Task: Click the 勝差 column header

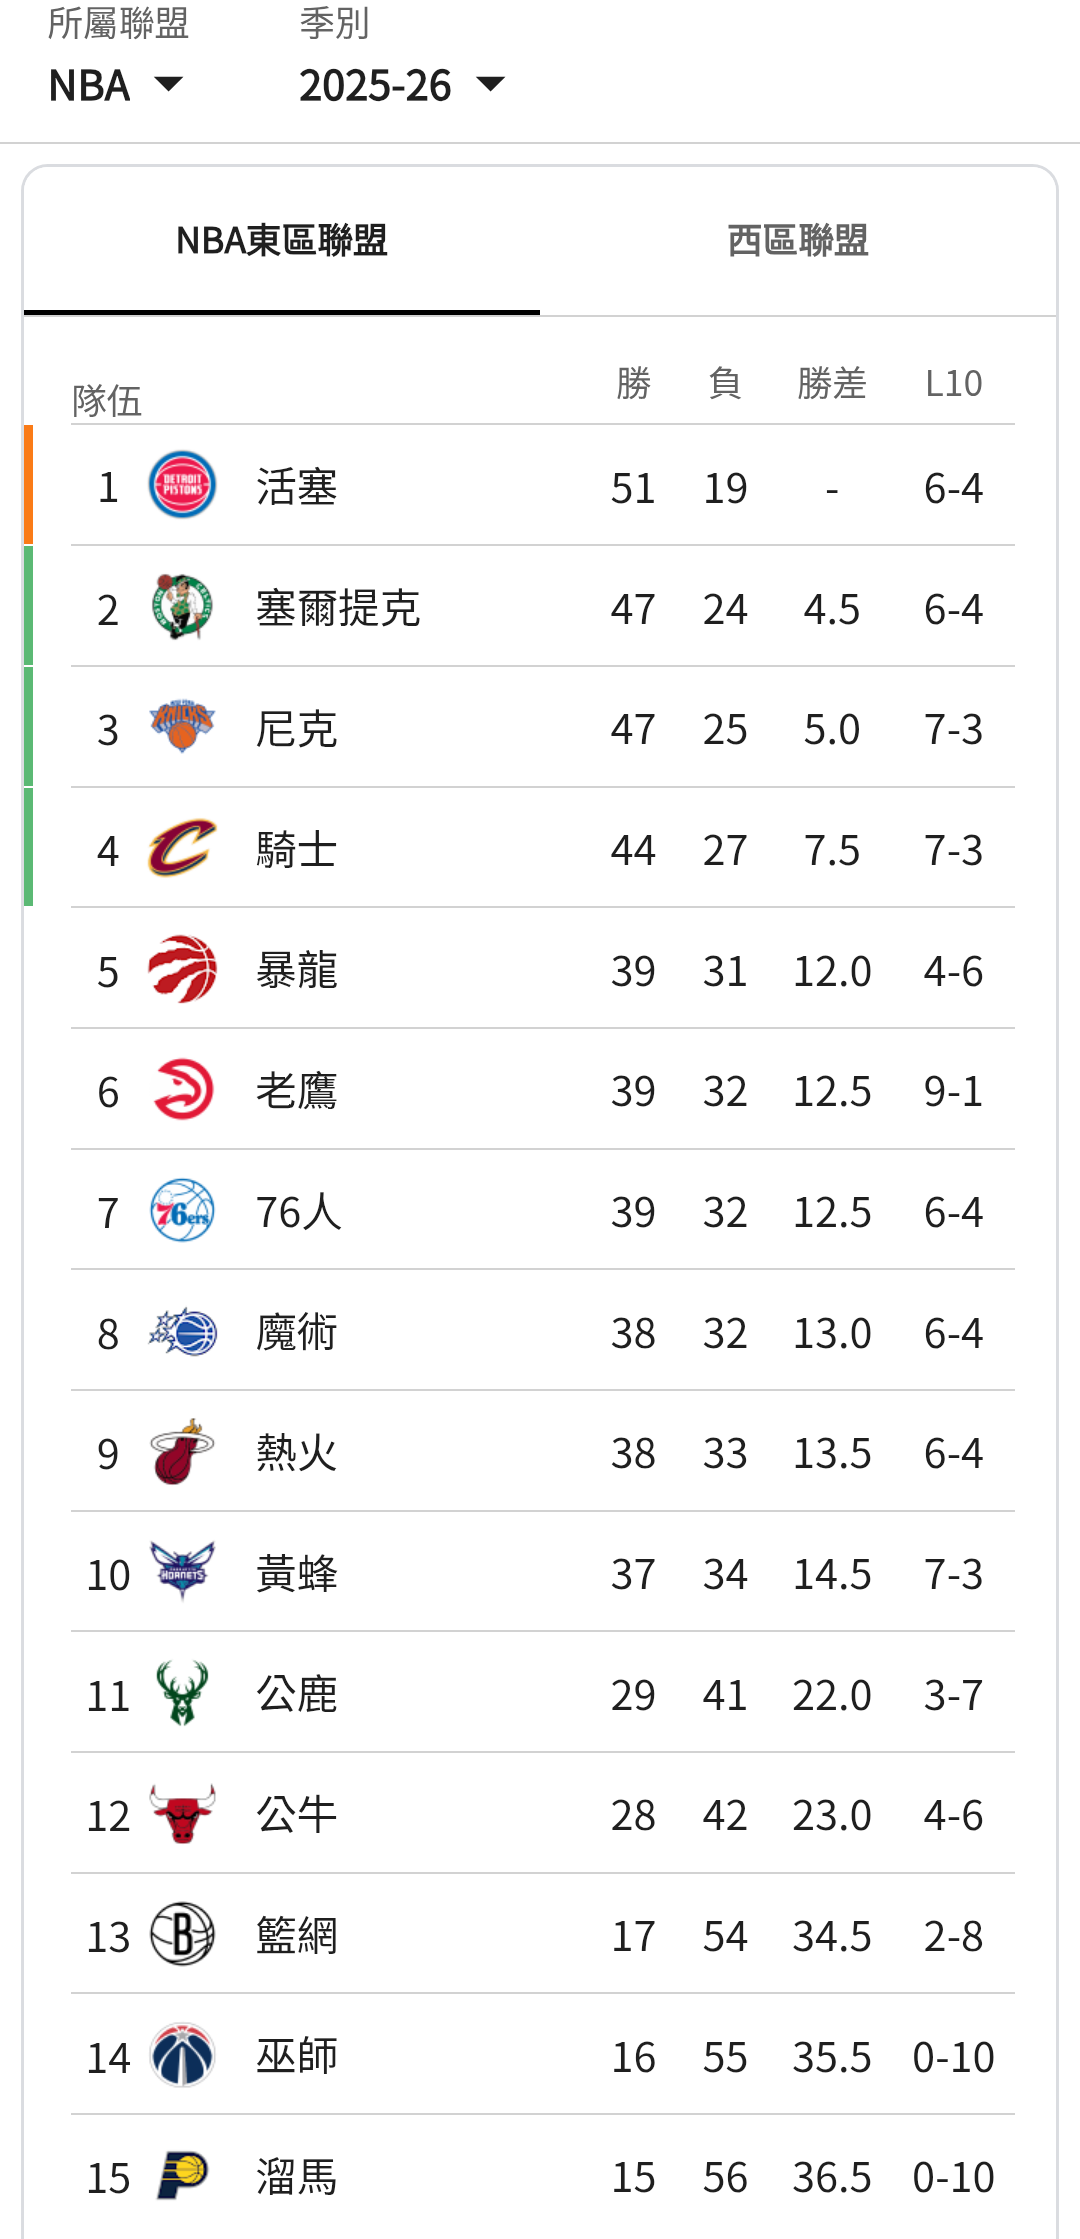Action: [831, 383]
